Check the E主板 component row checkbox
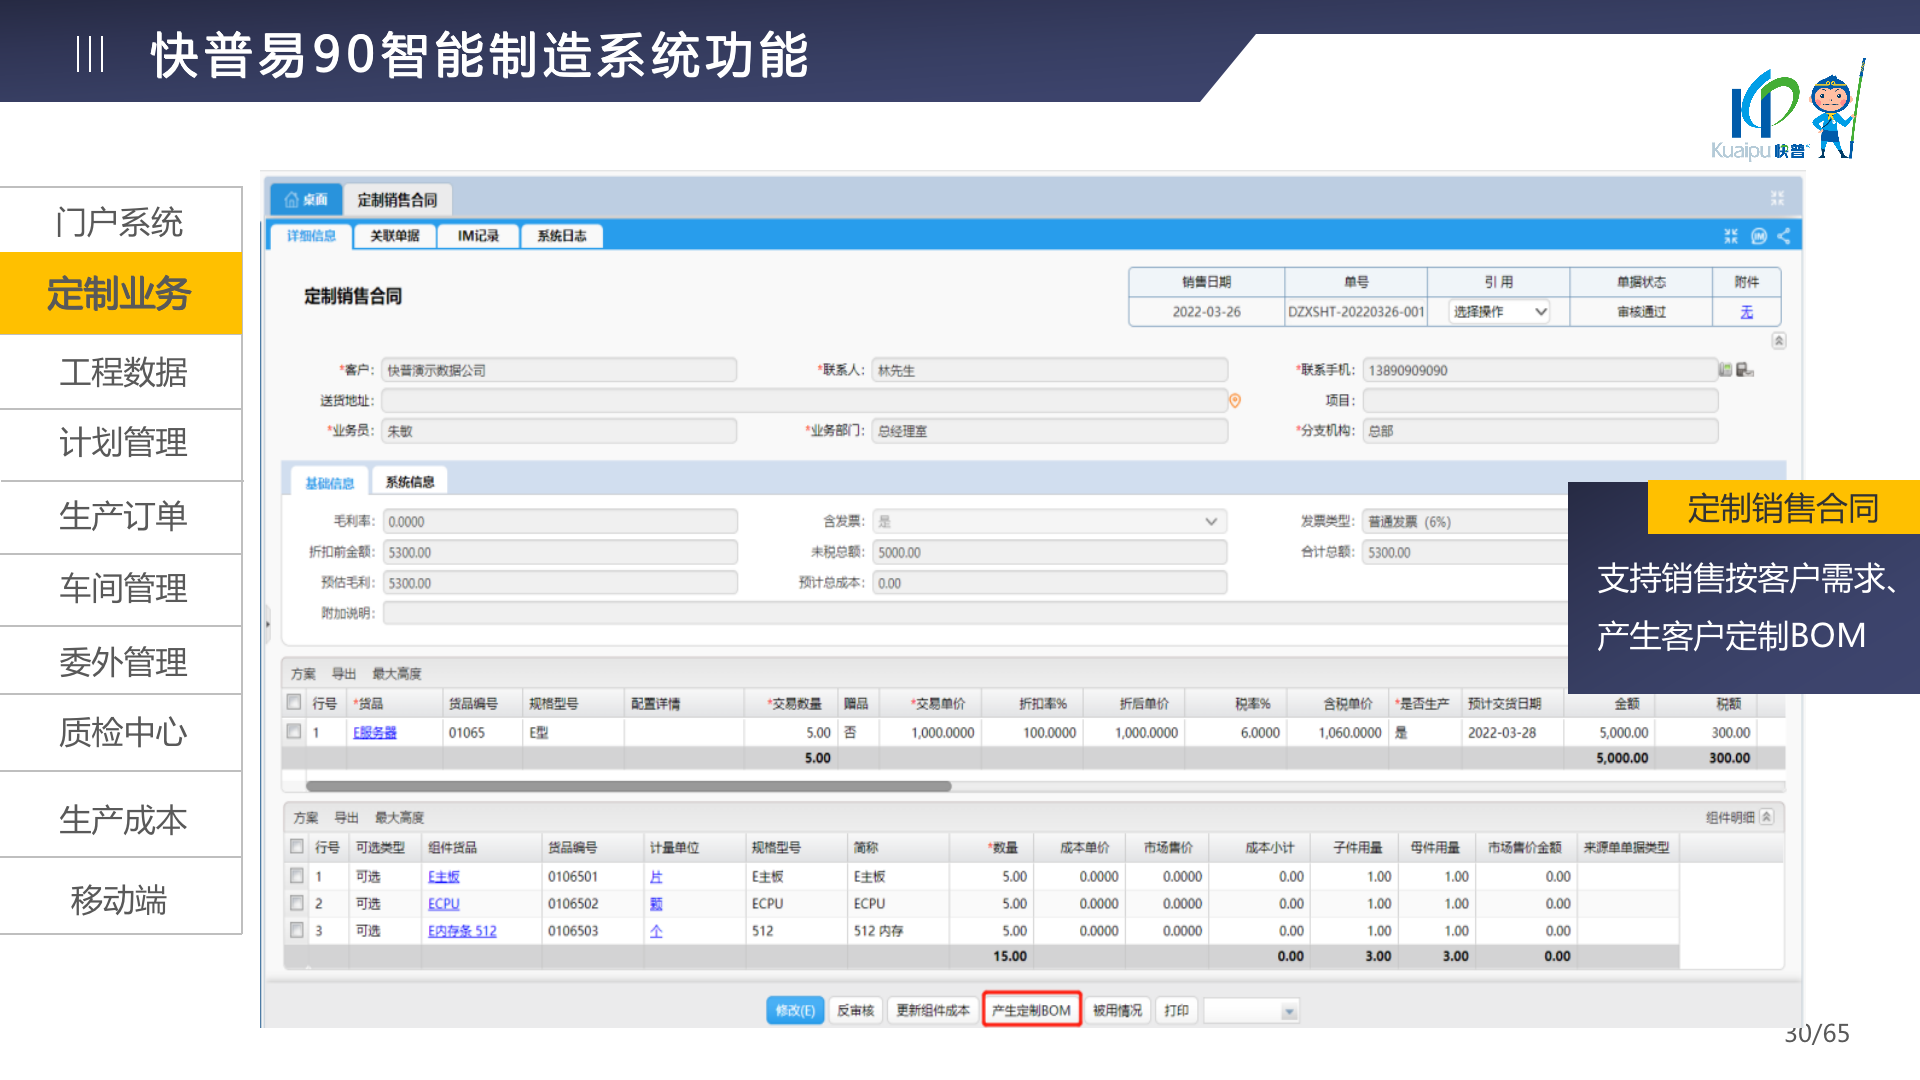The image size is (1920, 1080). 297,876
